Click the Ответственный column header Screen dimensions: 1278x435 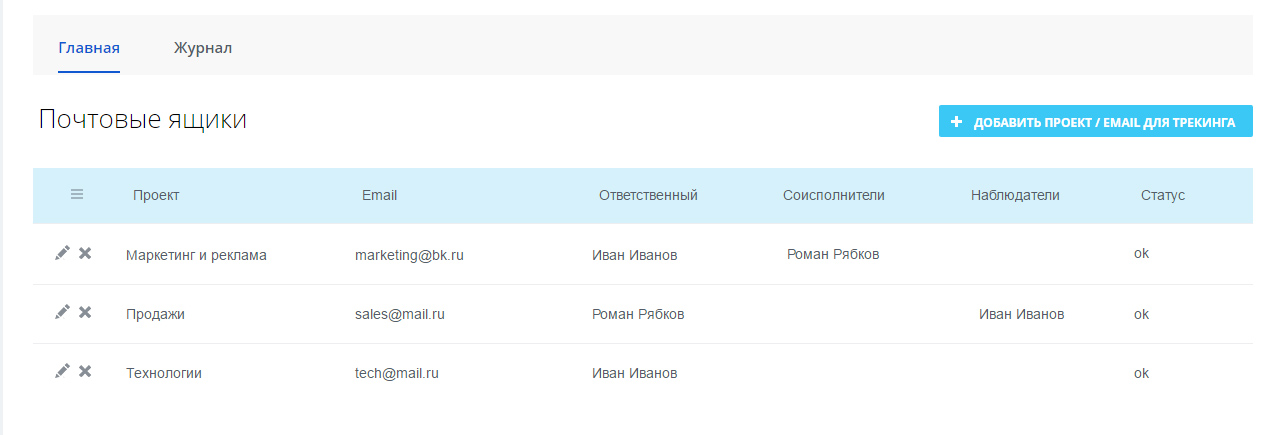[x=648, y=195]
